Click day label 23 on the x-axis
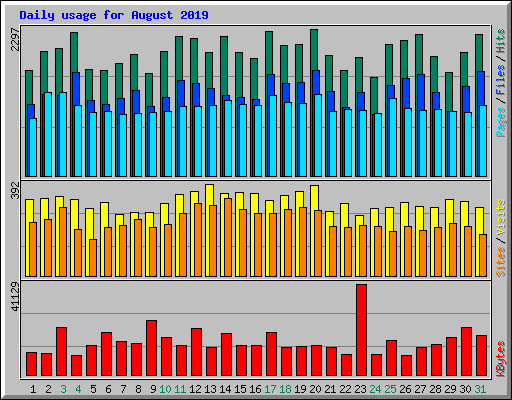Screen dimensions: 512x400 (x=360, y=389)
